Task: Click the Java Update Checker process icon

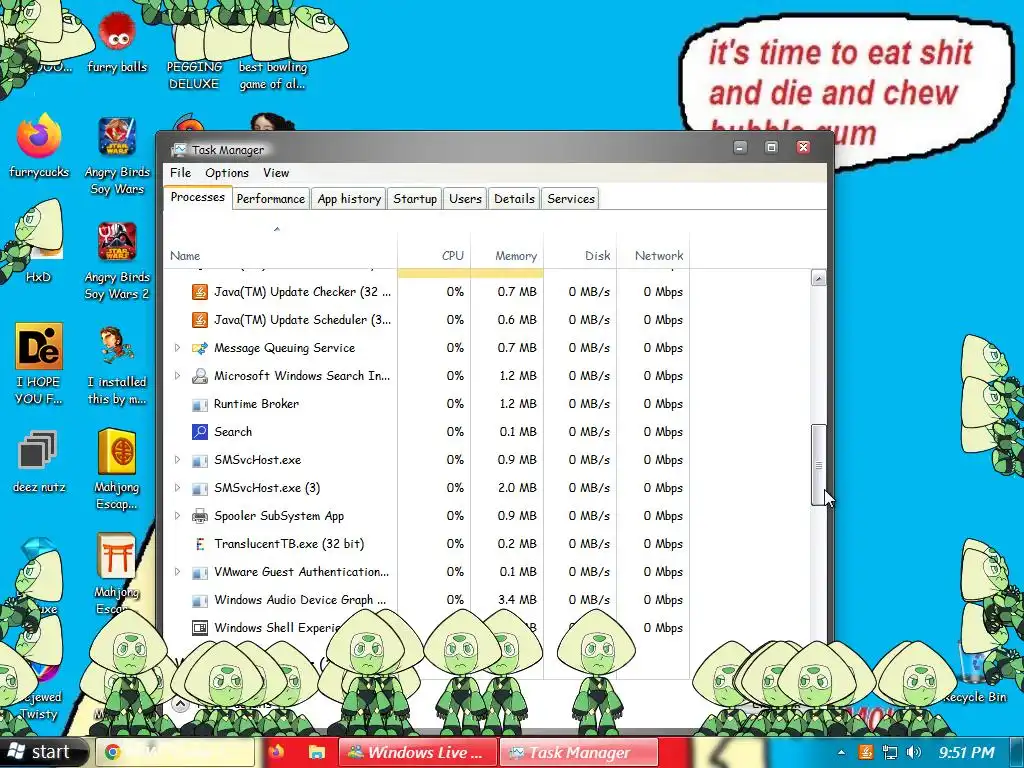Action: (199, 291)
